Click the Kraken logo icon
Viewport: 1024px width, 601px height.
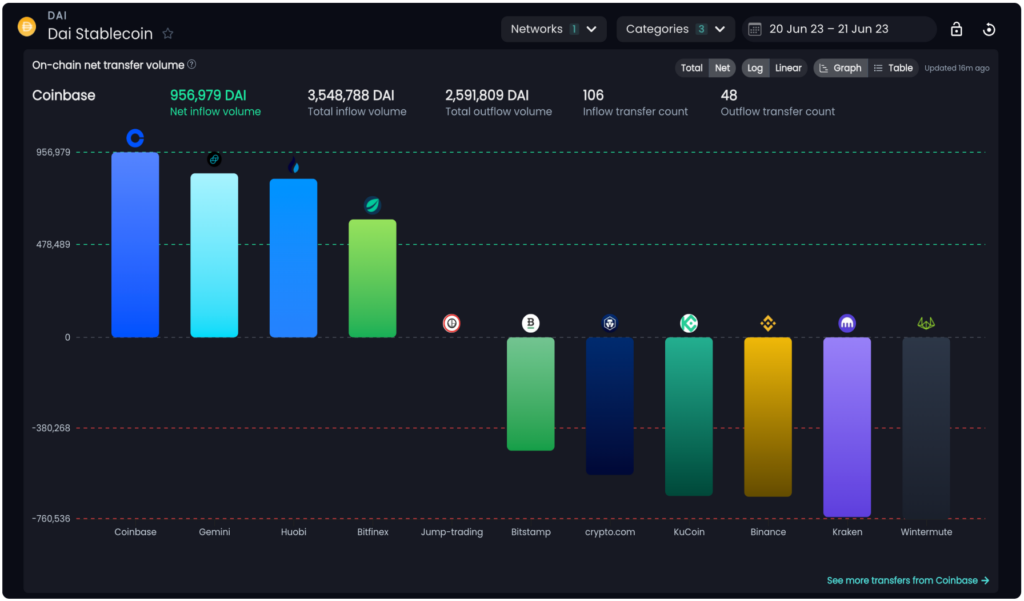click(x=847, y=323)
